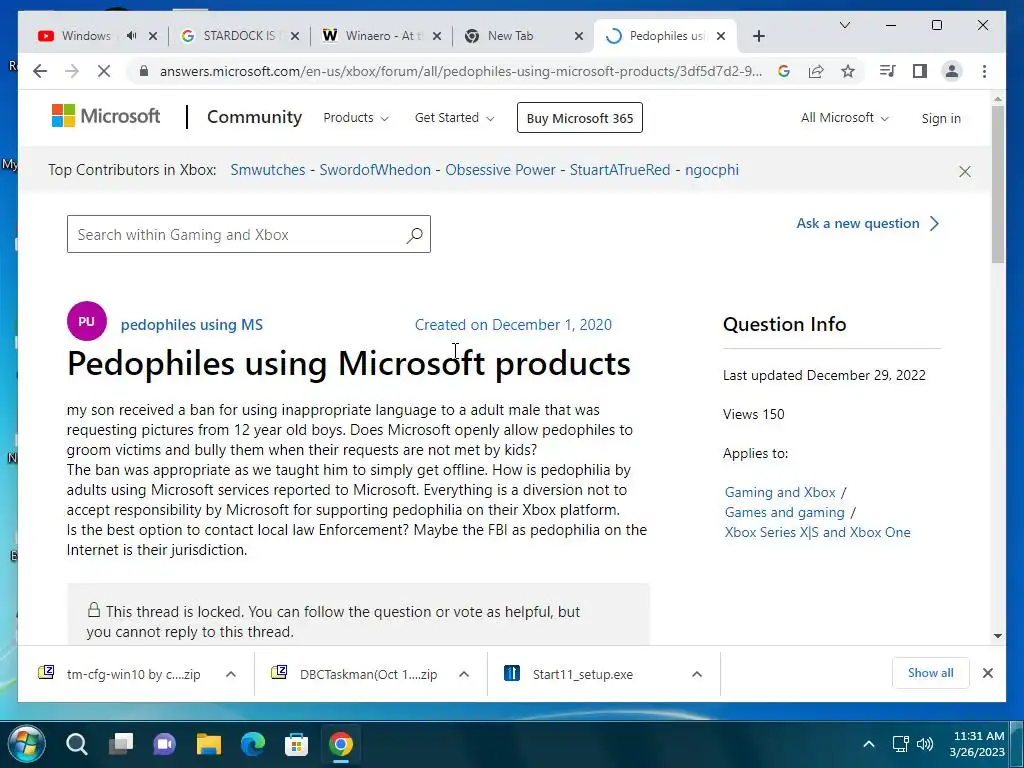Viewport: 1024px width, 768px height.
Task: Click the scrollbar down arrow
Action: (997, 635)
